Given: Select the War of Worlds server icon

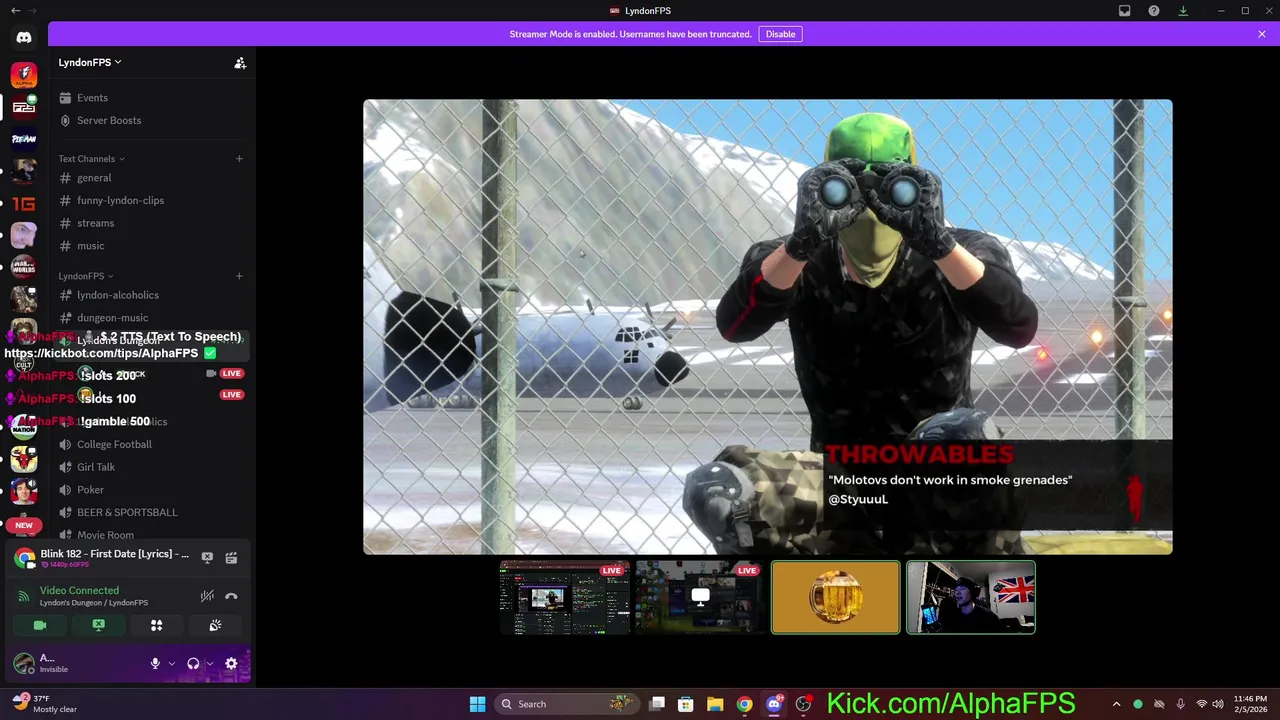Looking at the screenshot, I should [24, 267].
